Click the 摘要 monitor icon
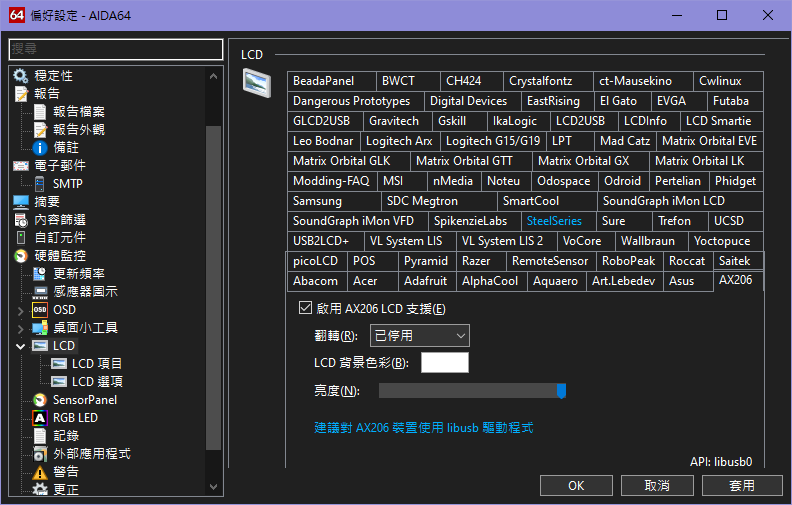 pos(21,201)
